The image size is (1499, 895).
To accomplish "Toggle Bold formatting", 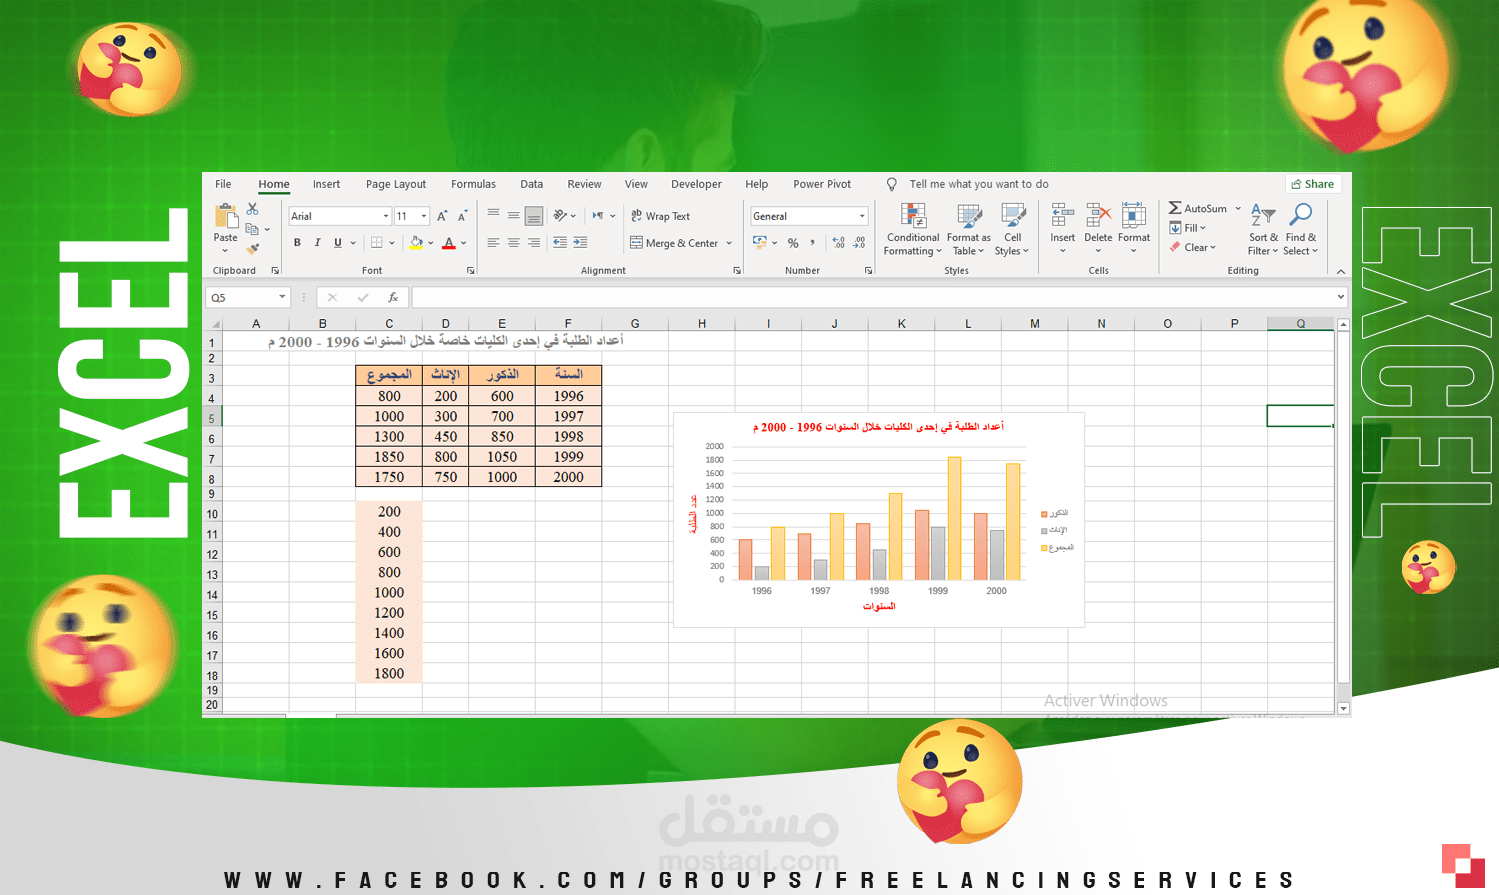I will (x=297, y=243).
